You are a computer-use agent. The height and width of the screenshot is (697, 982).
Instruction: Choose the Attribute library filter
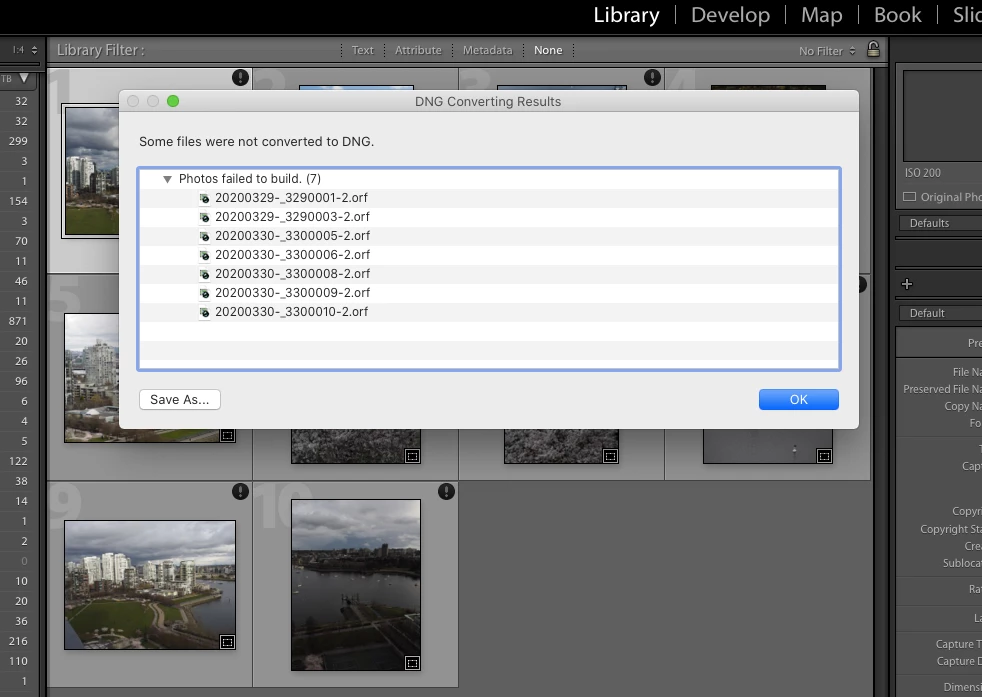coord(418,50)
